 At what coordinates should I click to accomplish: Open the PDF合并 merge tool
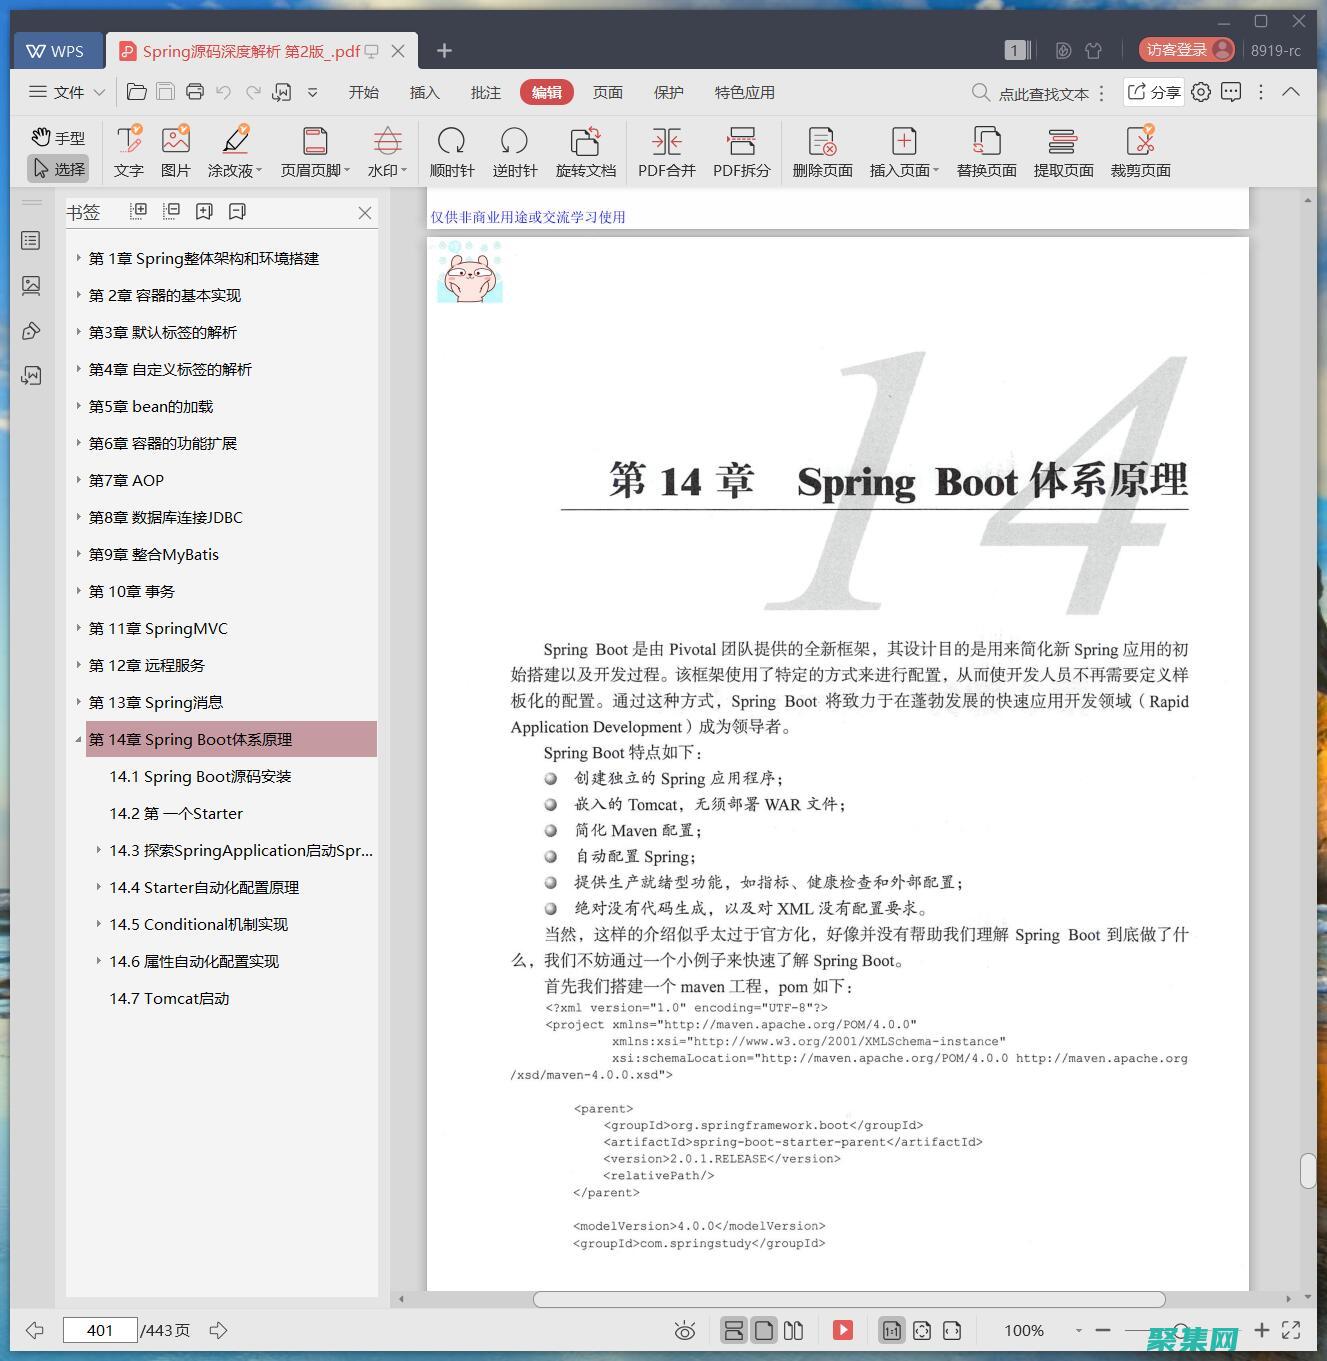tap(665, 150)
